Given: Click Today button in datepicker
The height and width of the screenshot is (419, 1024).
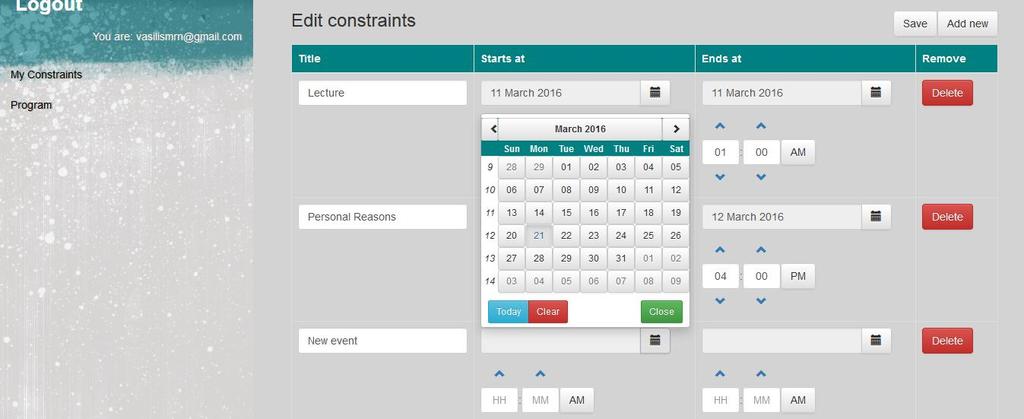Looking at the screenshot, I should (x=508, y=312).
